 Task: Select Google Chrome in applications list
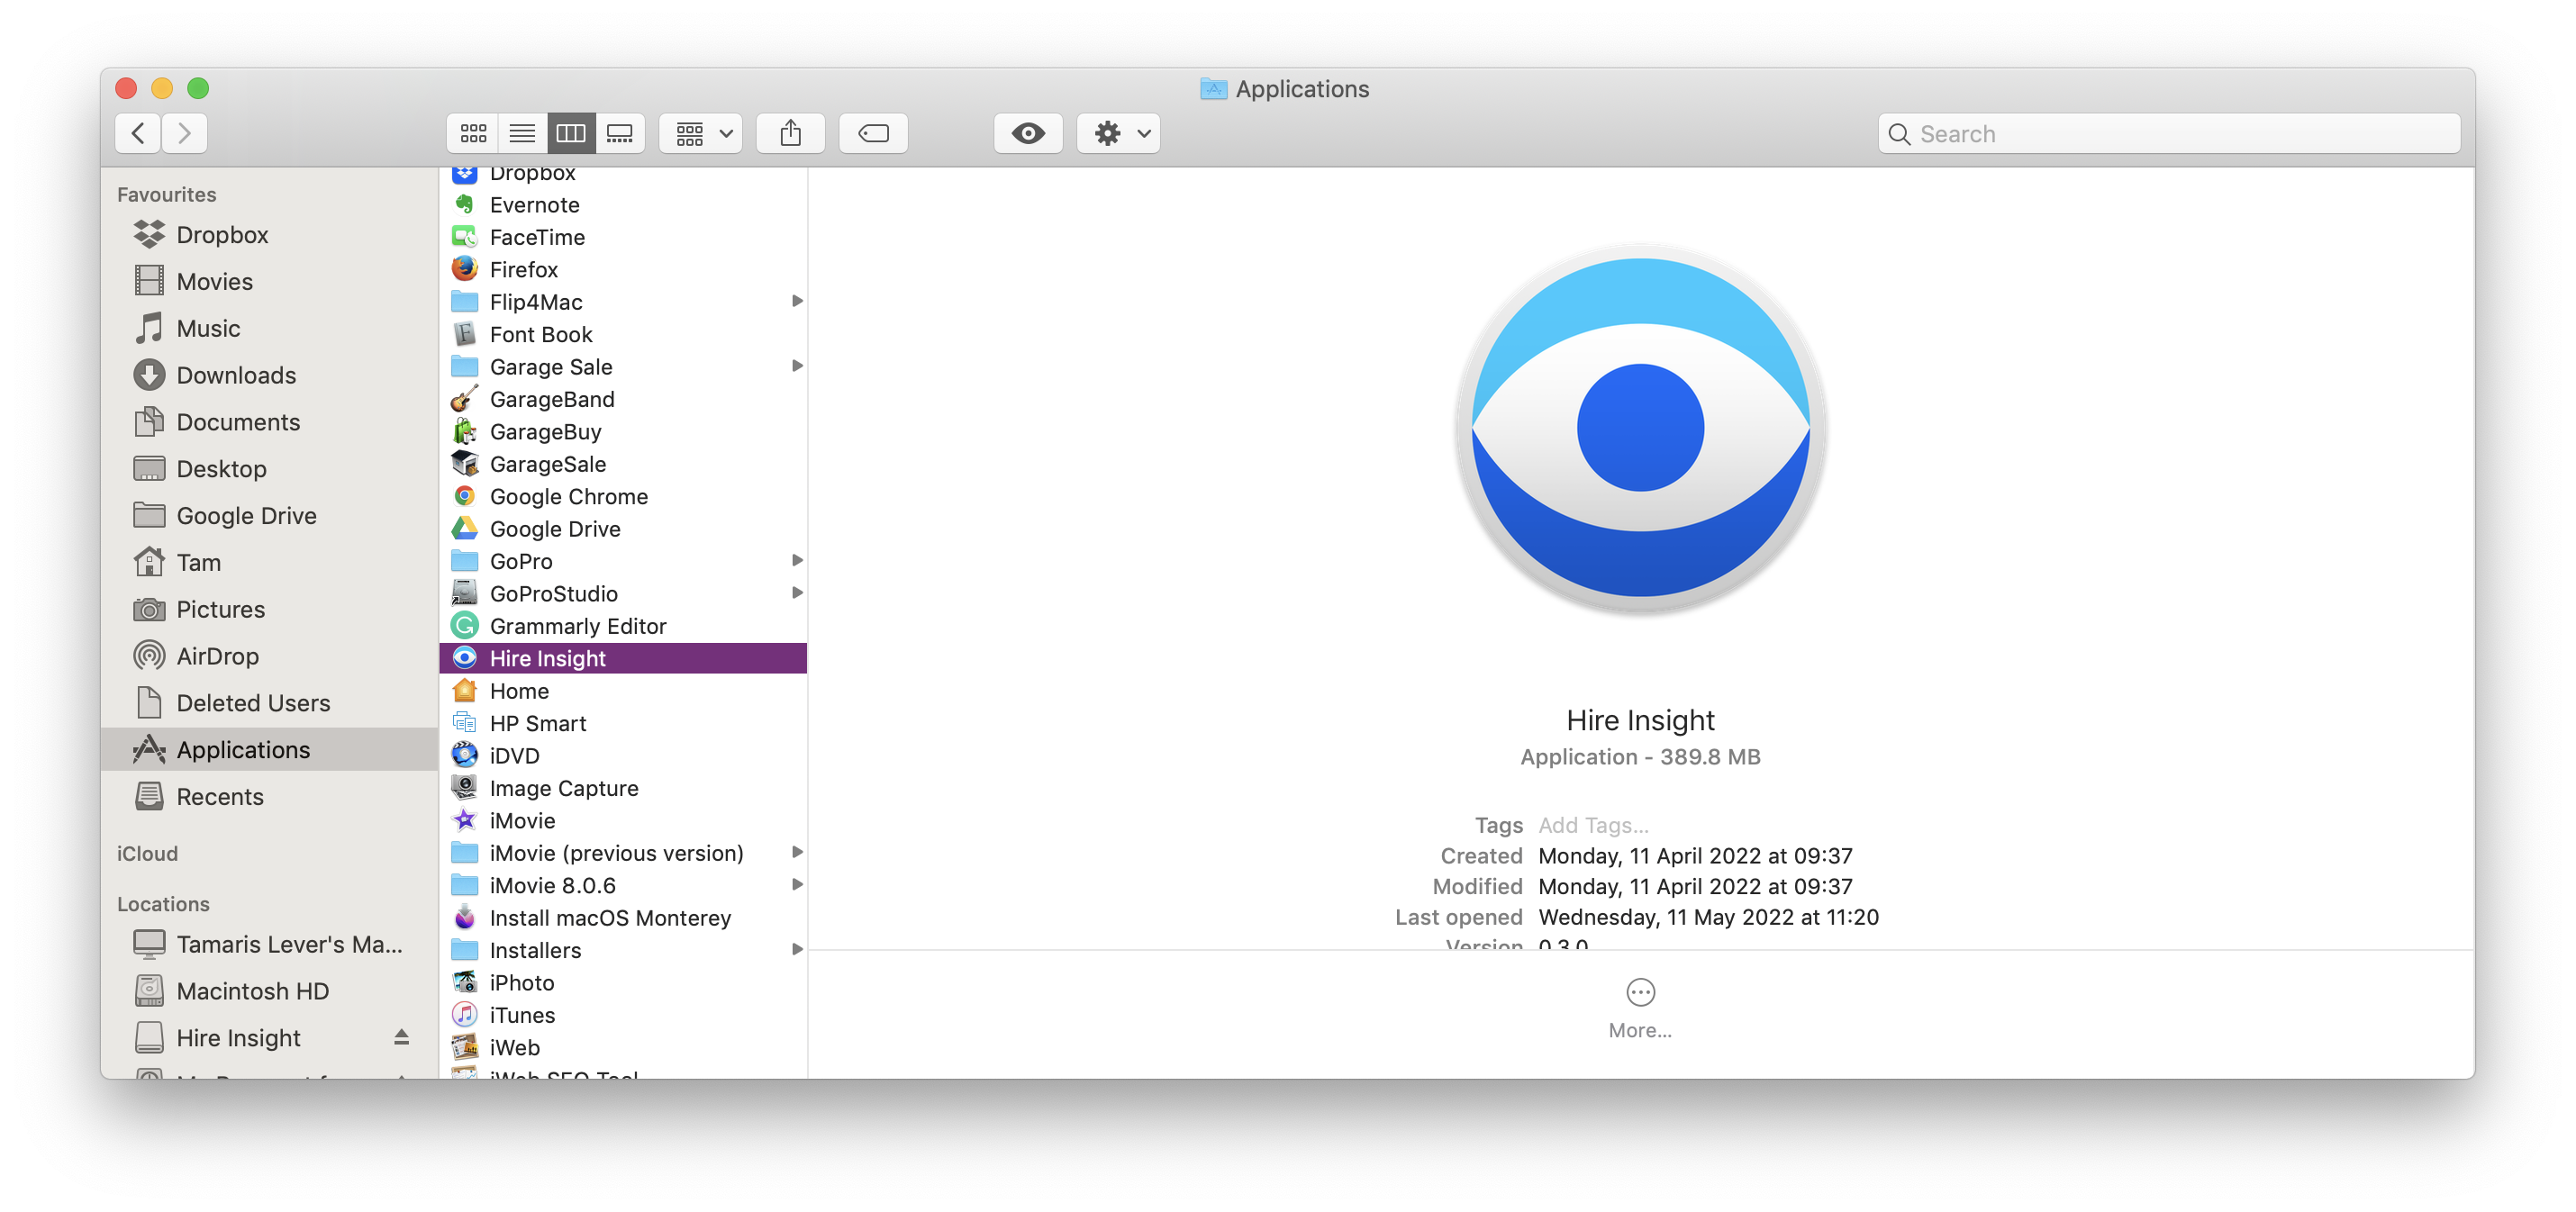tap(568, 496)
